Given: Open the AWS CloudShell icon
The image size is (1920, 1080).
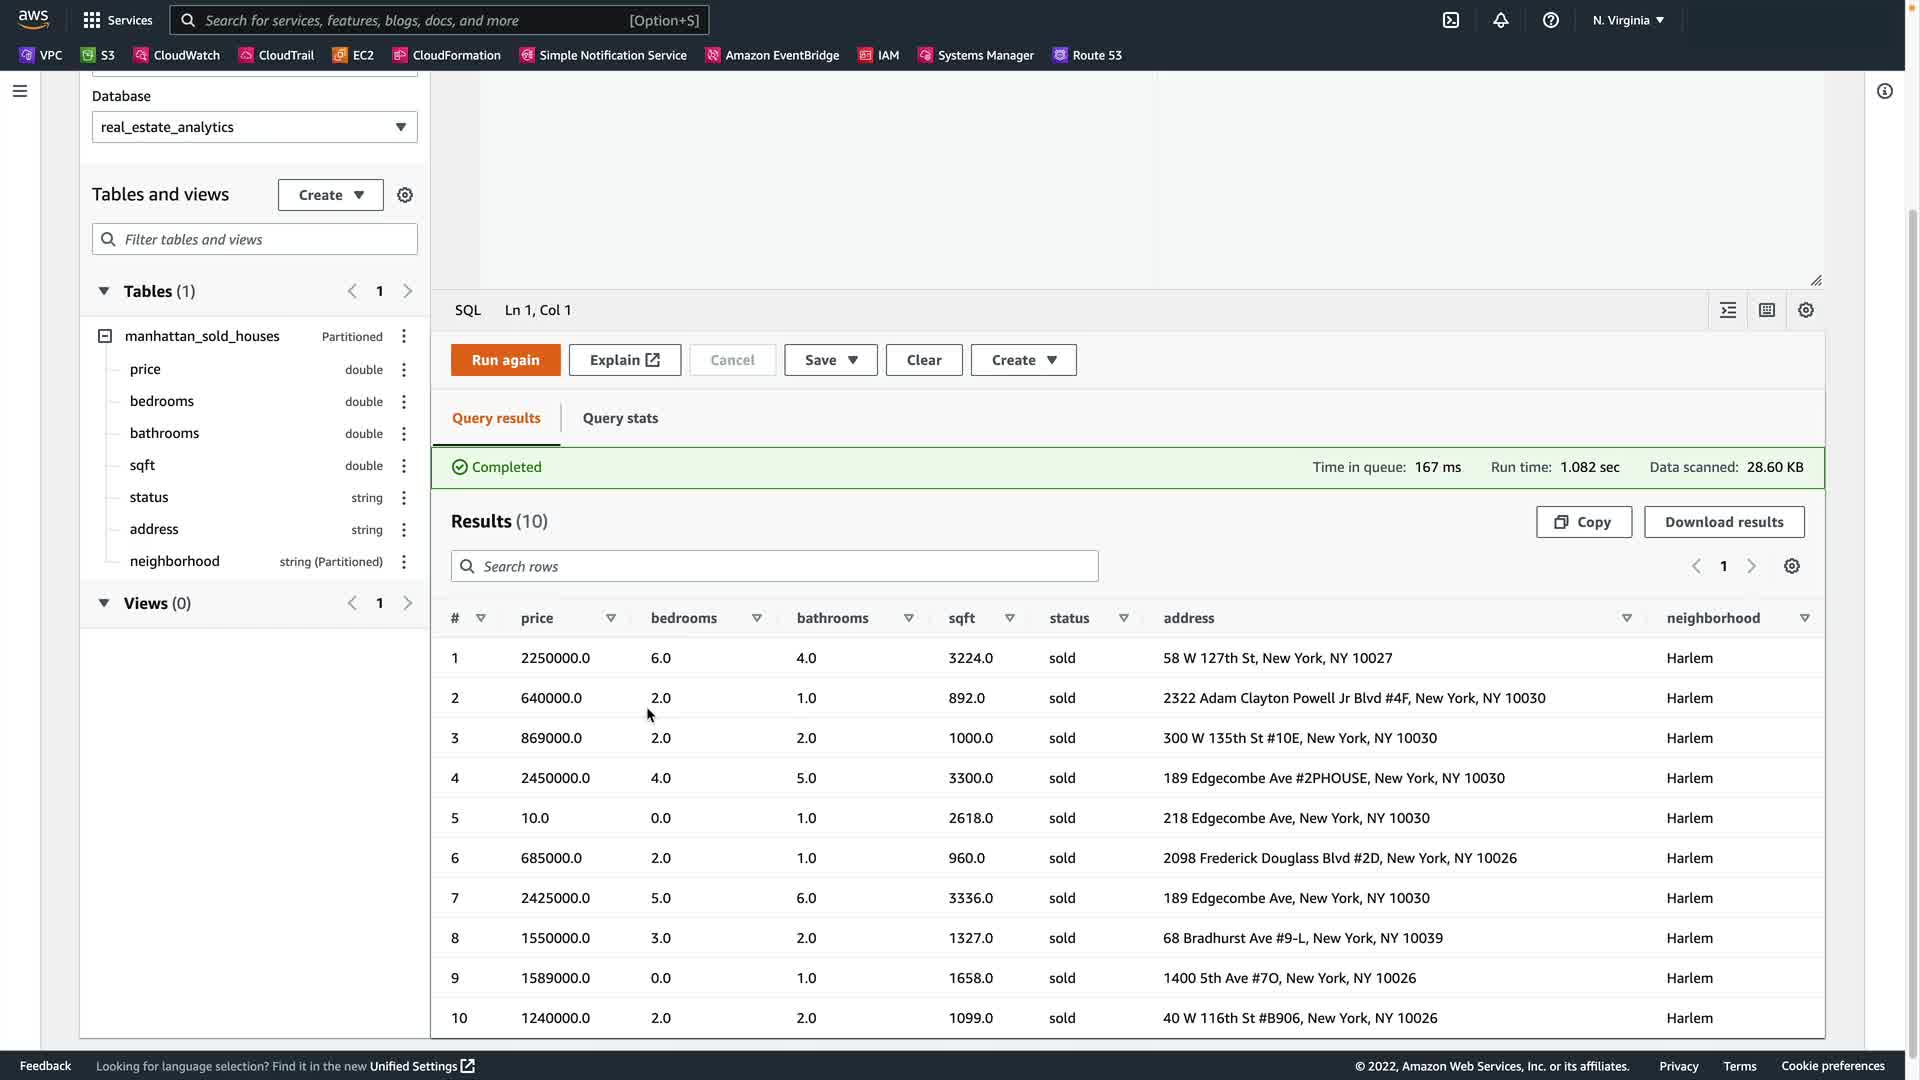Looking at the screenshot, I should pyautogui.click(x=1450, y=20).
